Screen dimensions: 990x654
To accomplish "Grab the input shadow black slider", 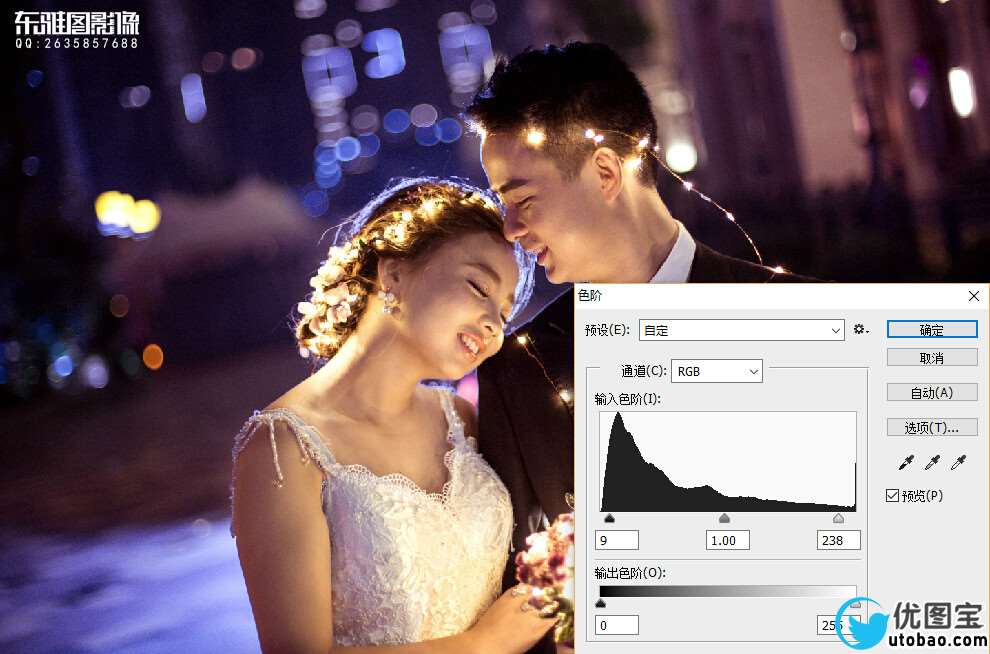I will (x=609, y=518).
